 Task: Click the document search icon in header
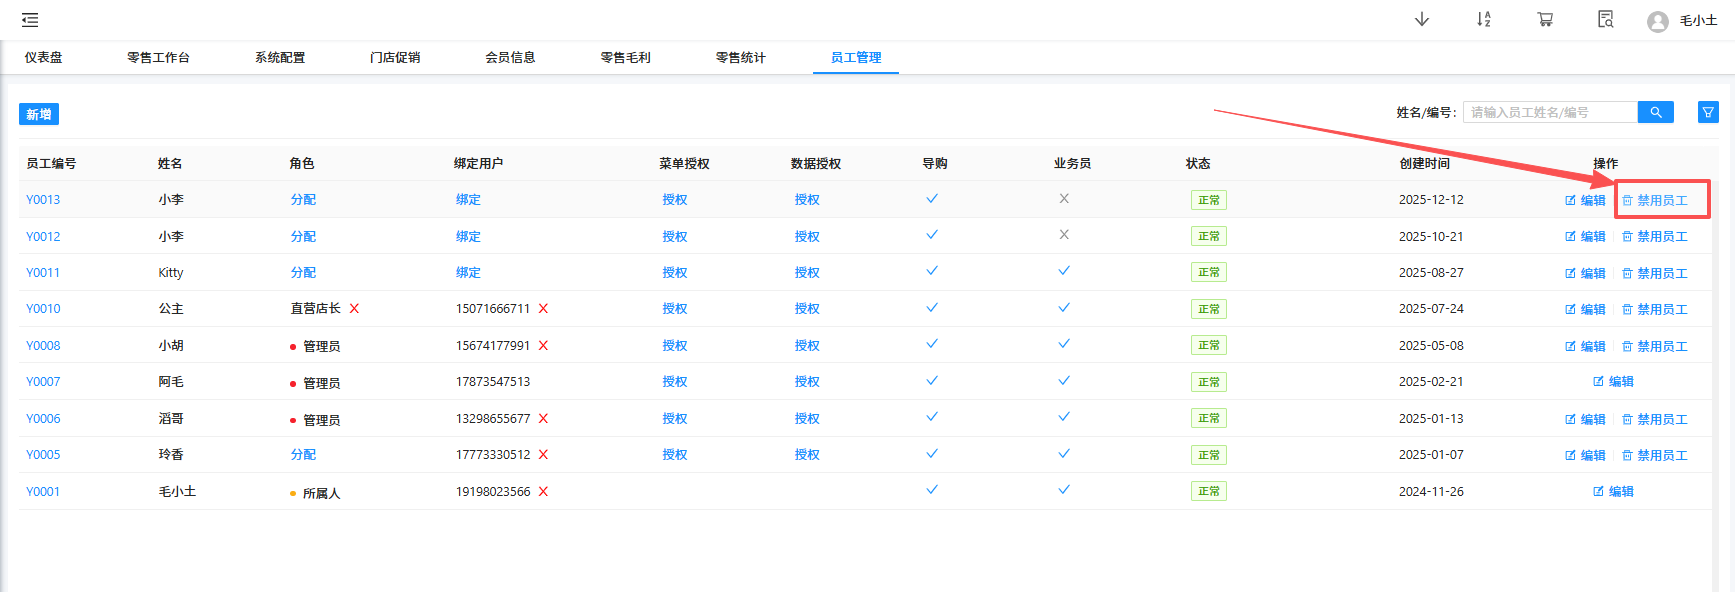pyautogui.click(x=1605, y=20)
